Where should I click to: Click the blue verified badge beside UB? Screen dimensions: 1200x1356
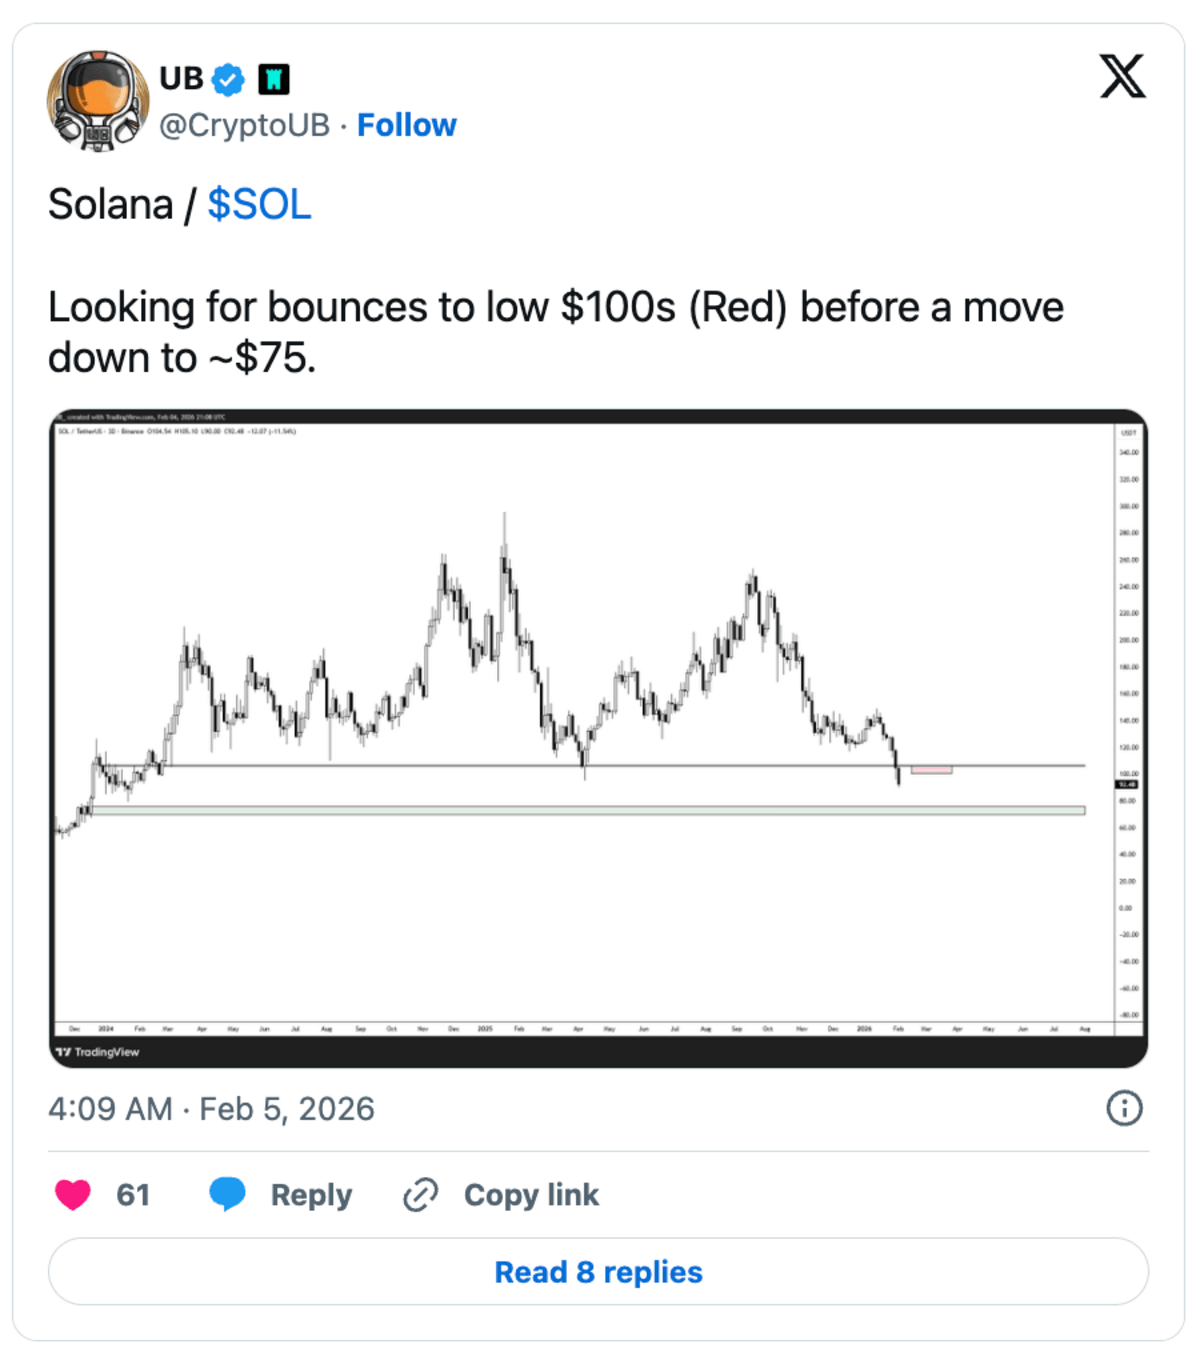click(229, 79)
